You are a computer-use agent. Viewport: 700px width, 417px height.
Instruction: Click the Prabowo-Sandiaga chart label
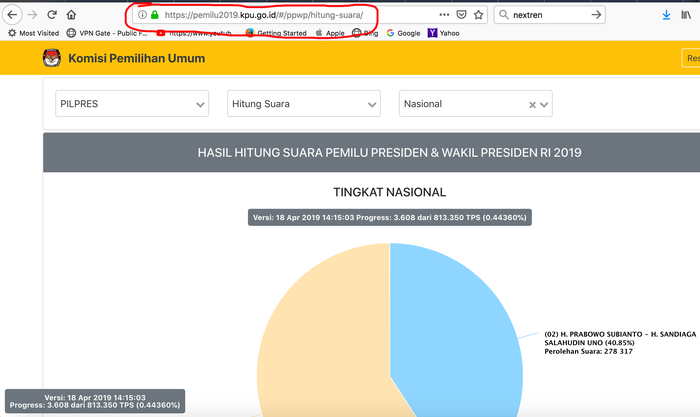click(x=620, y=342)
